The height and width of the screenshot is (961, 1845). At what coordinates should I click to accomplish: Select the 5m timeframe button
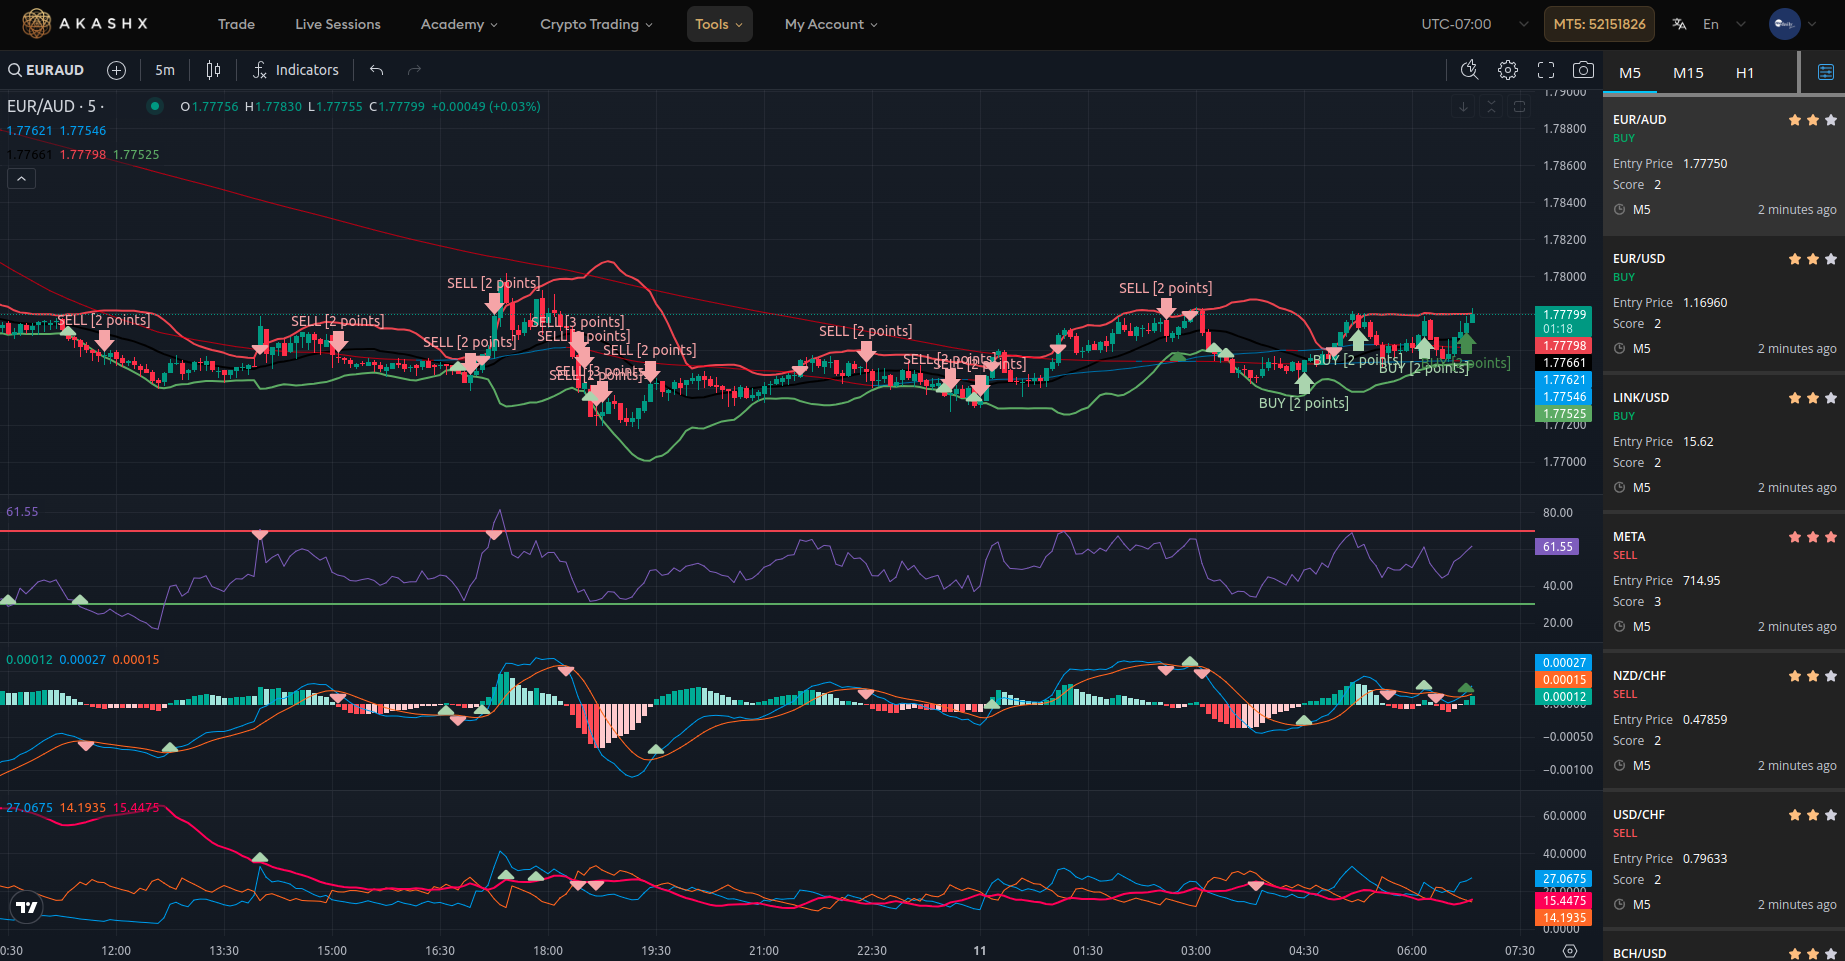tap(165, 70)
